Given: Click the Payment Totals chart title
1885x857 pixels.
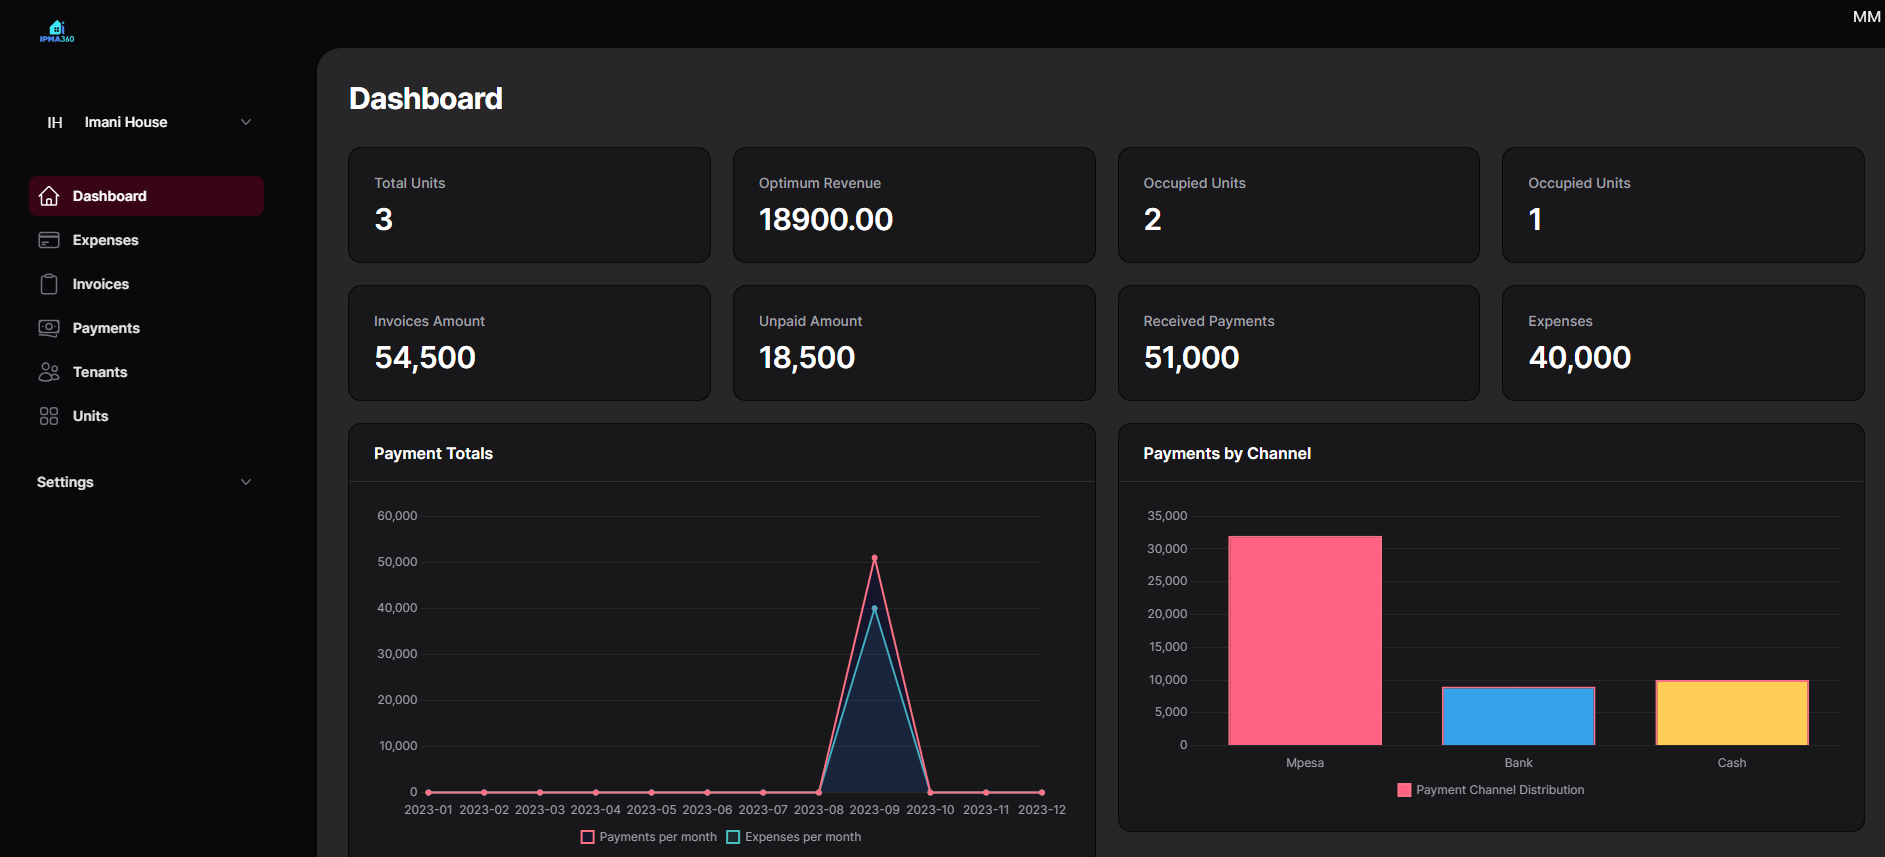Looking at the screenshot, I should 433,453.
